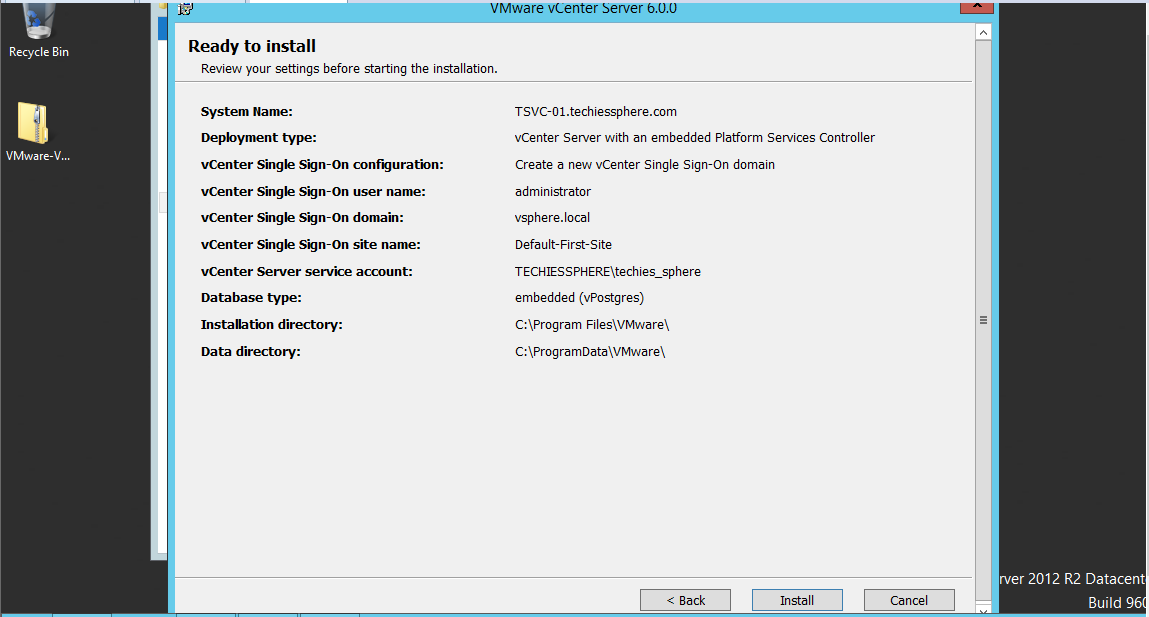Click the Install button
Screen dimensions: 1149x617
coord(797,600)
